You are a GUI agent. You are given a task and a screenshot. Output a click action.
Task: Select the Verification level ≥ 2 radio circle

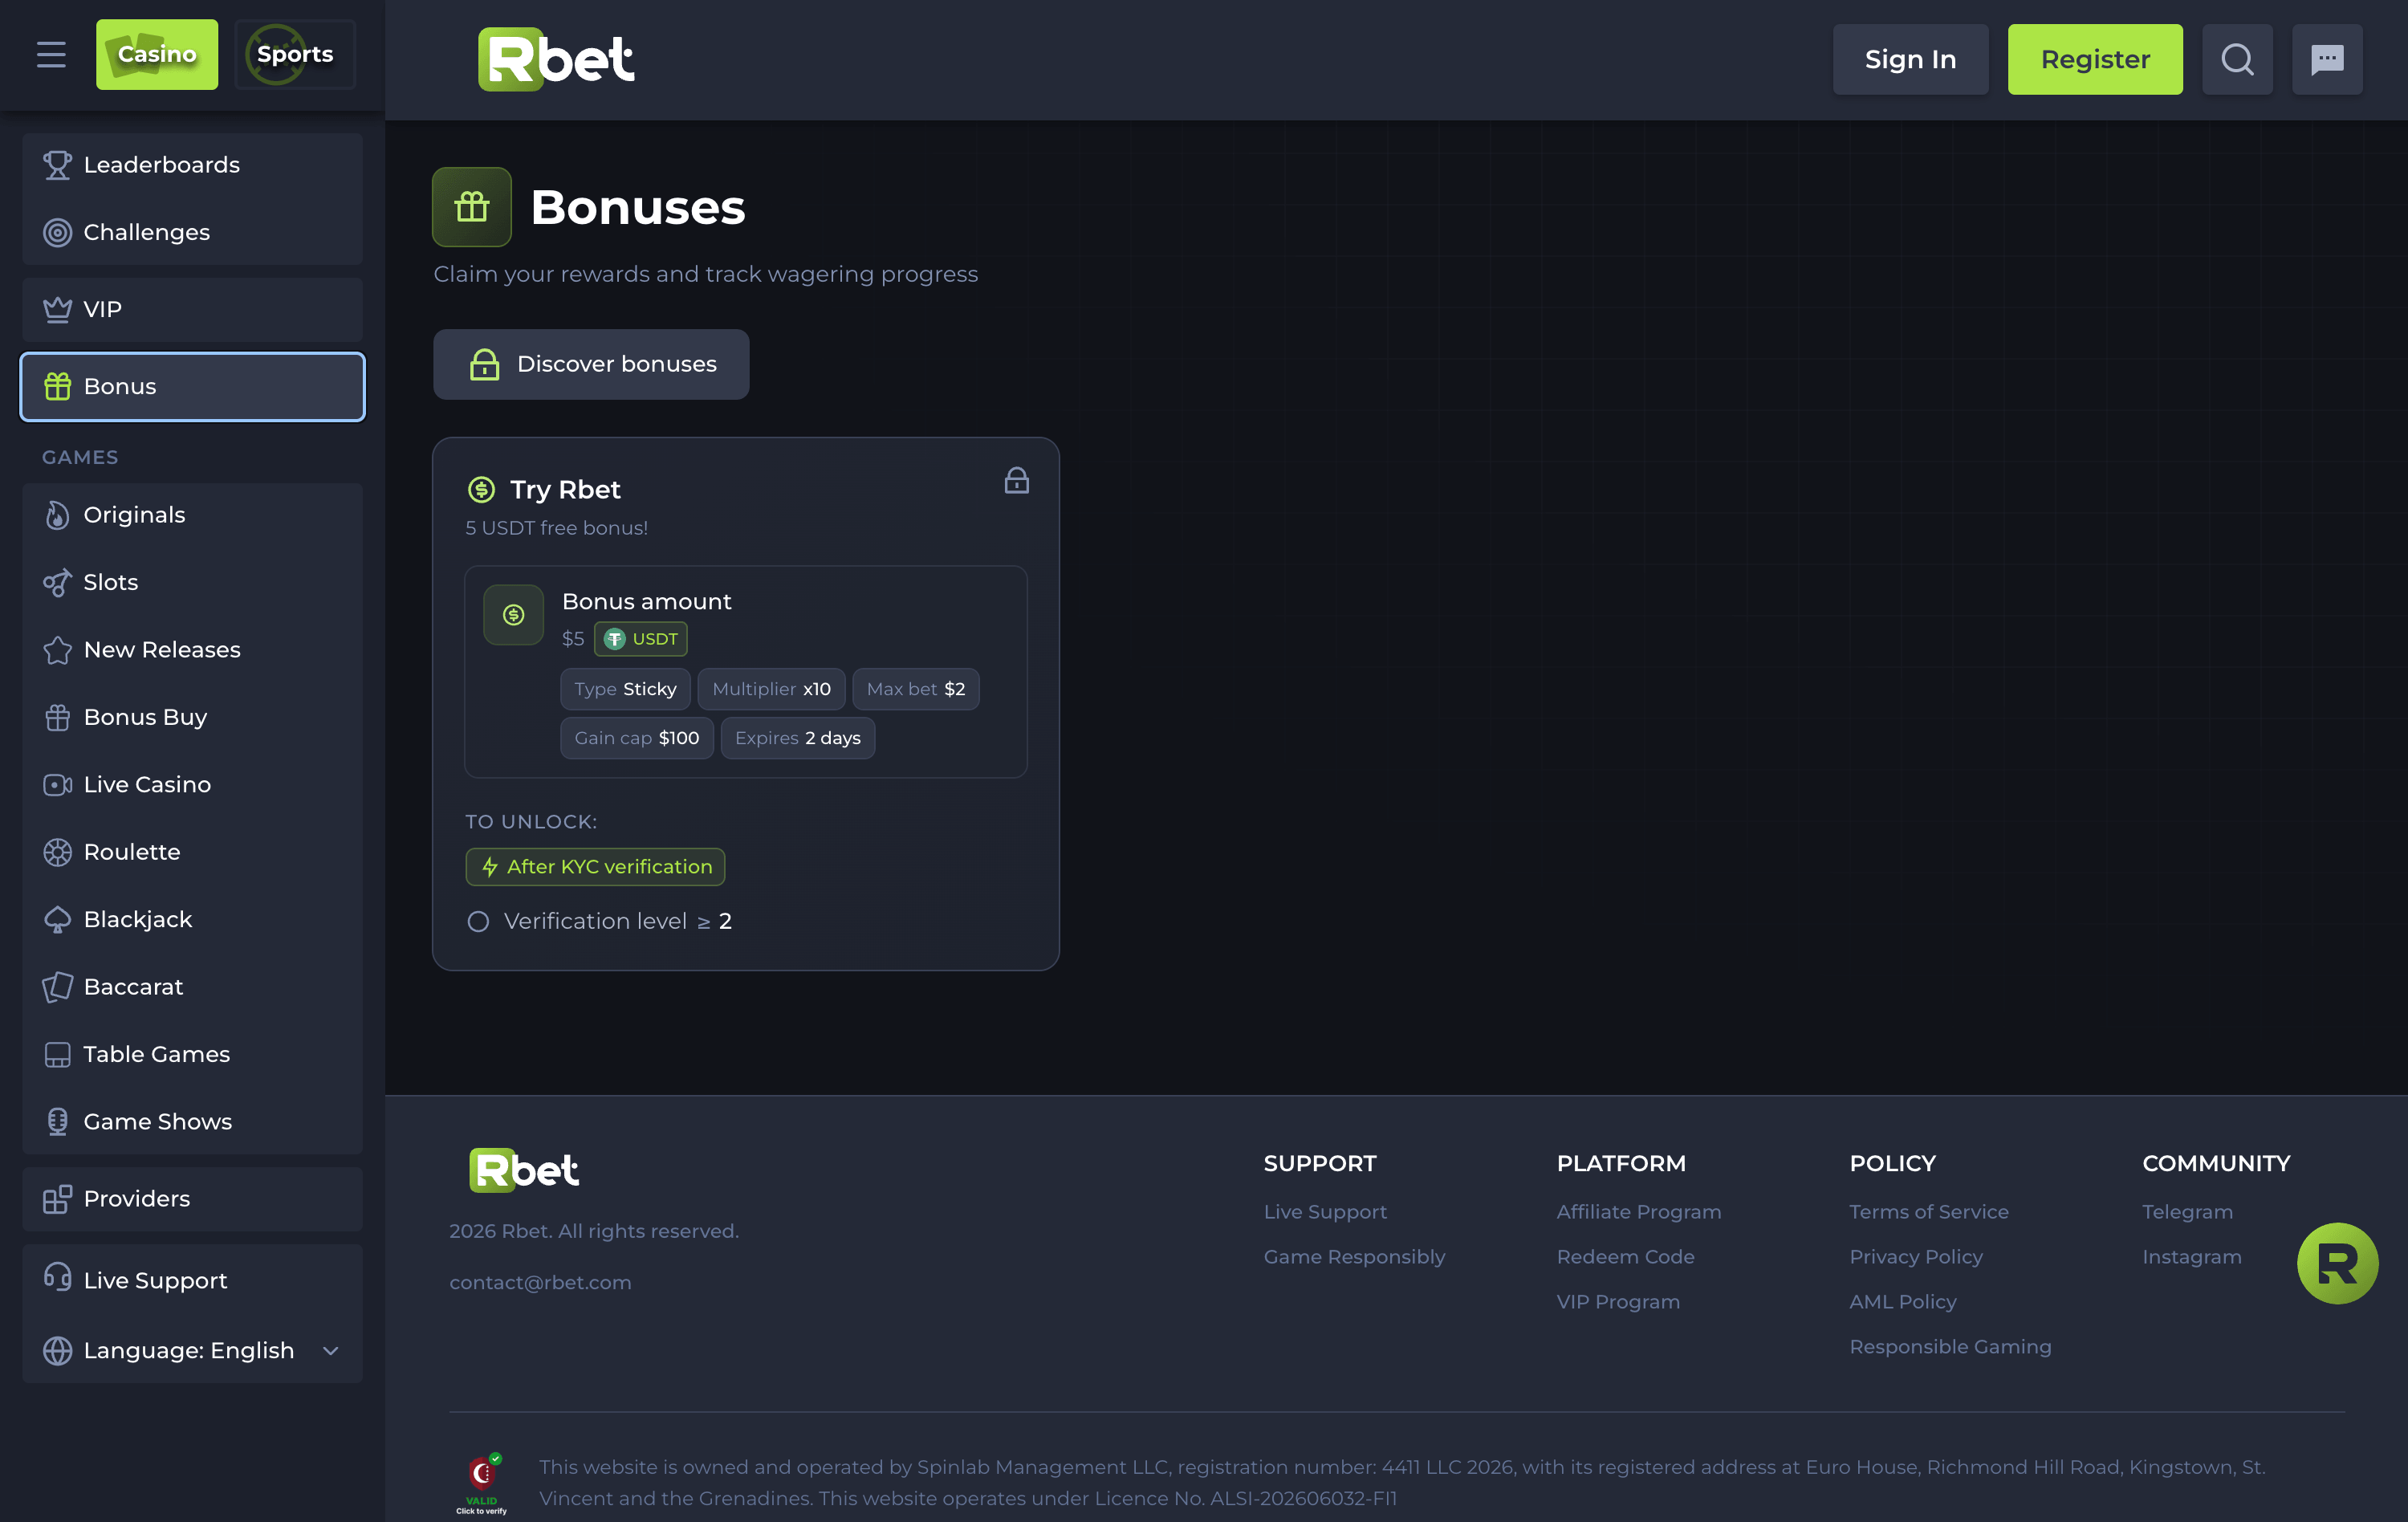click(478, 921)
